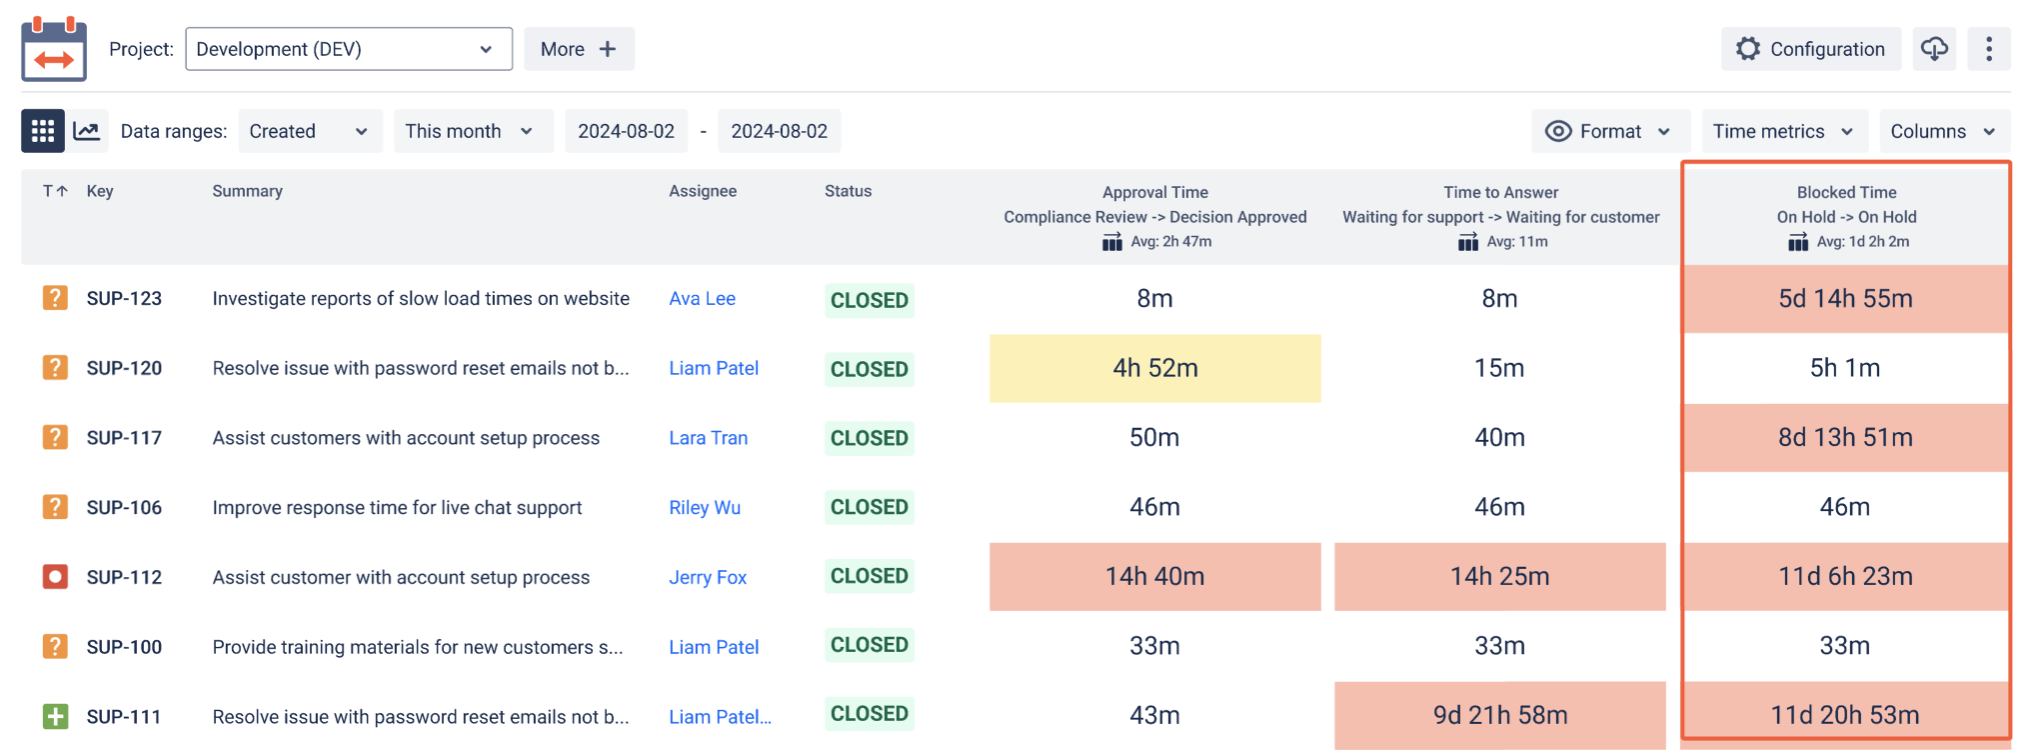This screenshot has height=756, width=2028.
Task: Click the start date field 2024-08-02
Action: [626, 131]
